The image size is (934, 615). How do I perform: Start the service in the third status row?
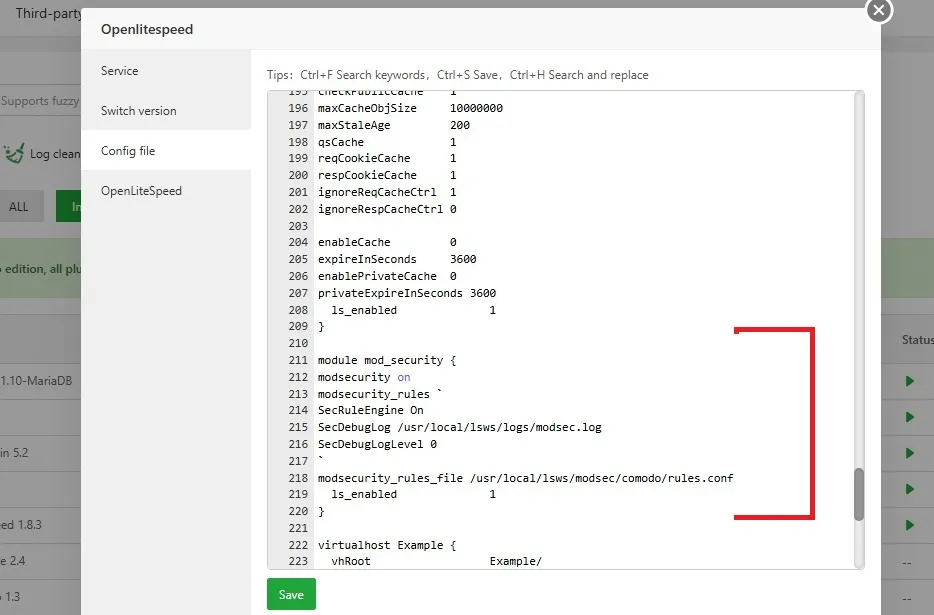coord(908,453)
